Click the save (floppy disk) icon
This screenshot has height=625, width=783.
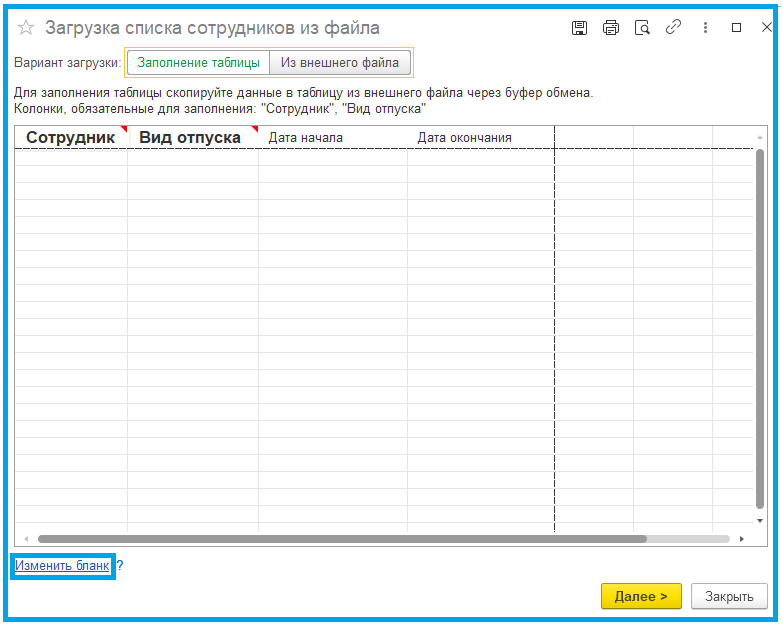pyautogui.click(x=580, y=28)
